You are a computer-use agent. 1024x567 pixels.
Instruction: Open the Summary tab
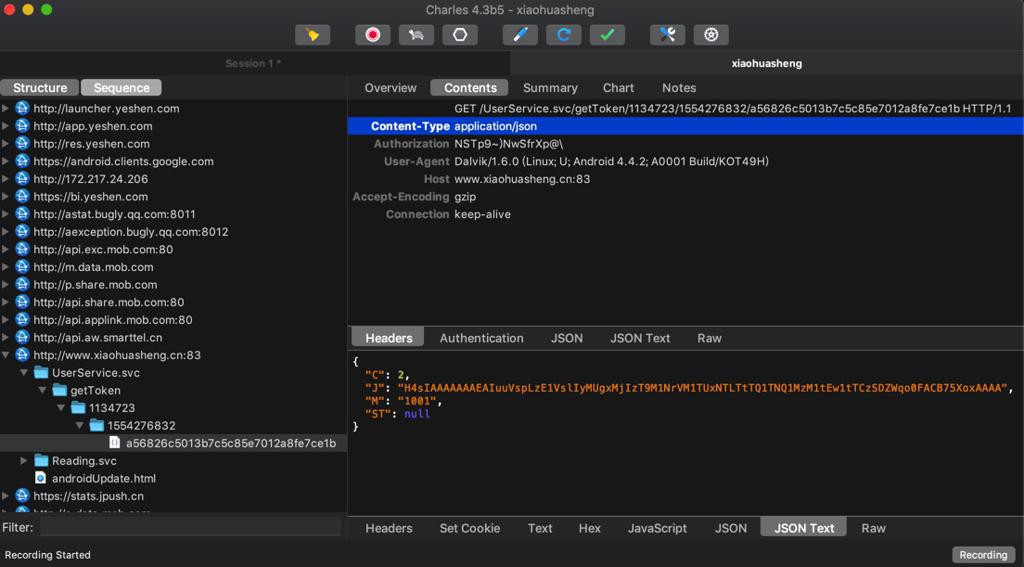tap(550, 88)
